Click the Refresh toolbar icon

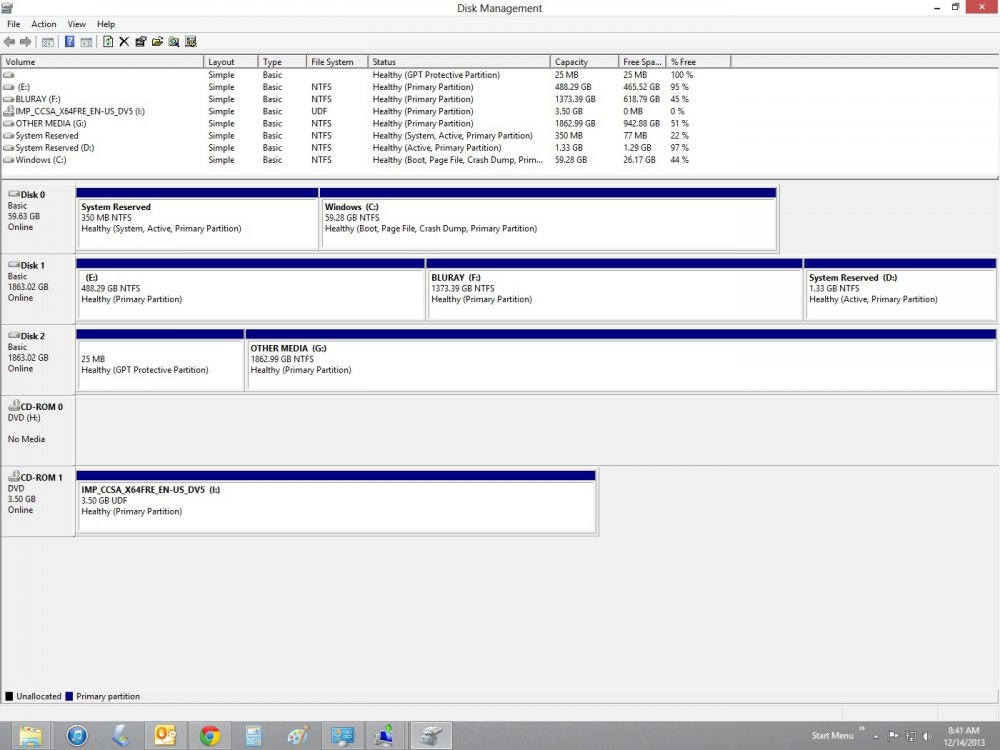click(107, 41)
